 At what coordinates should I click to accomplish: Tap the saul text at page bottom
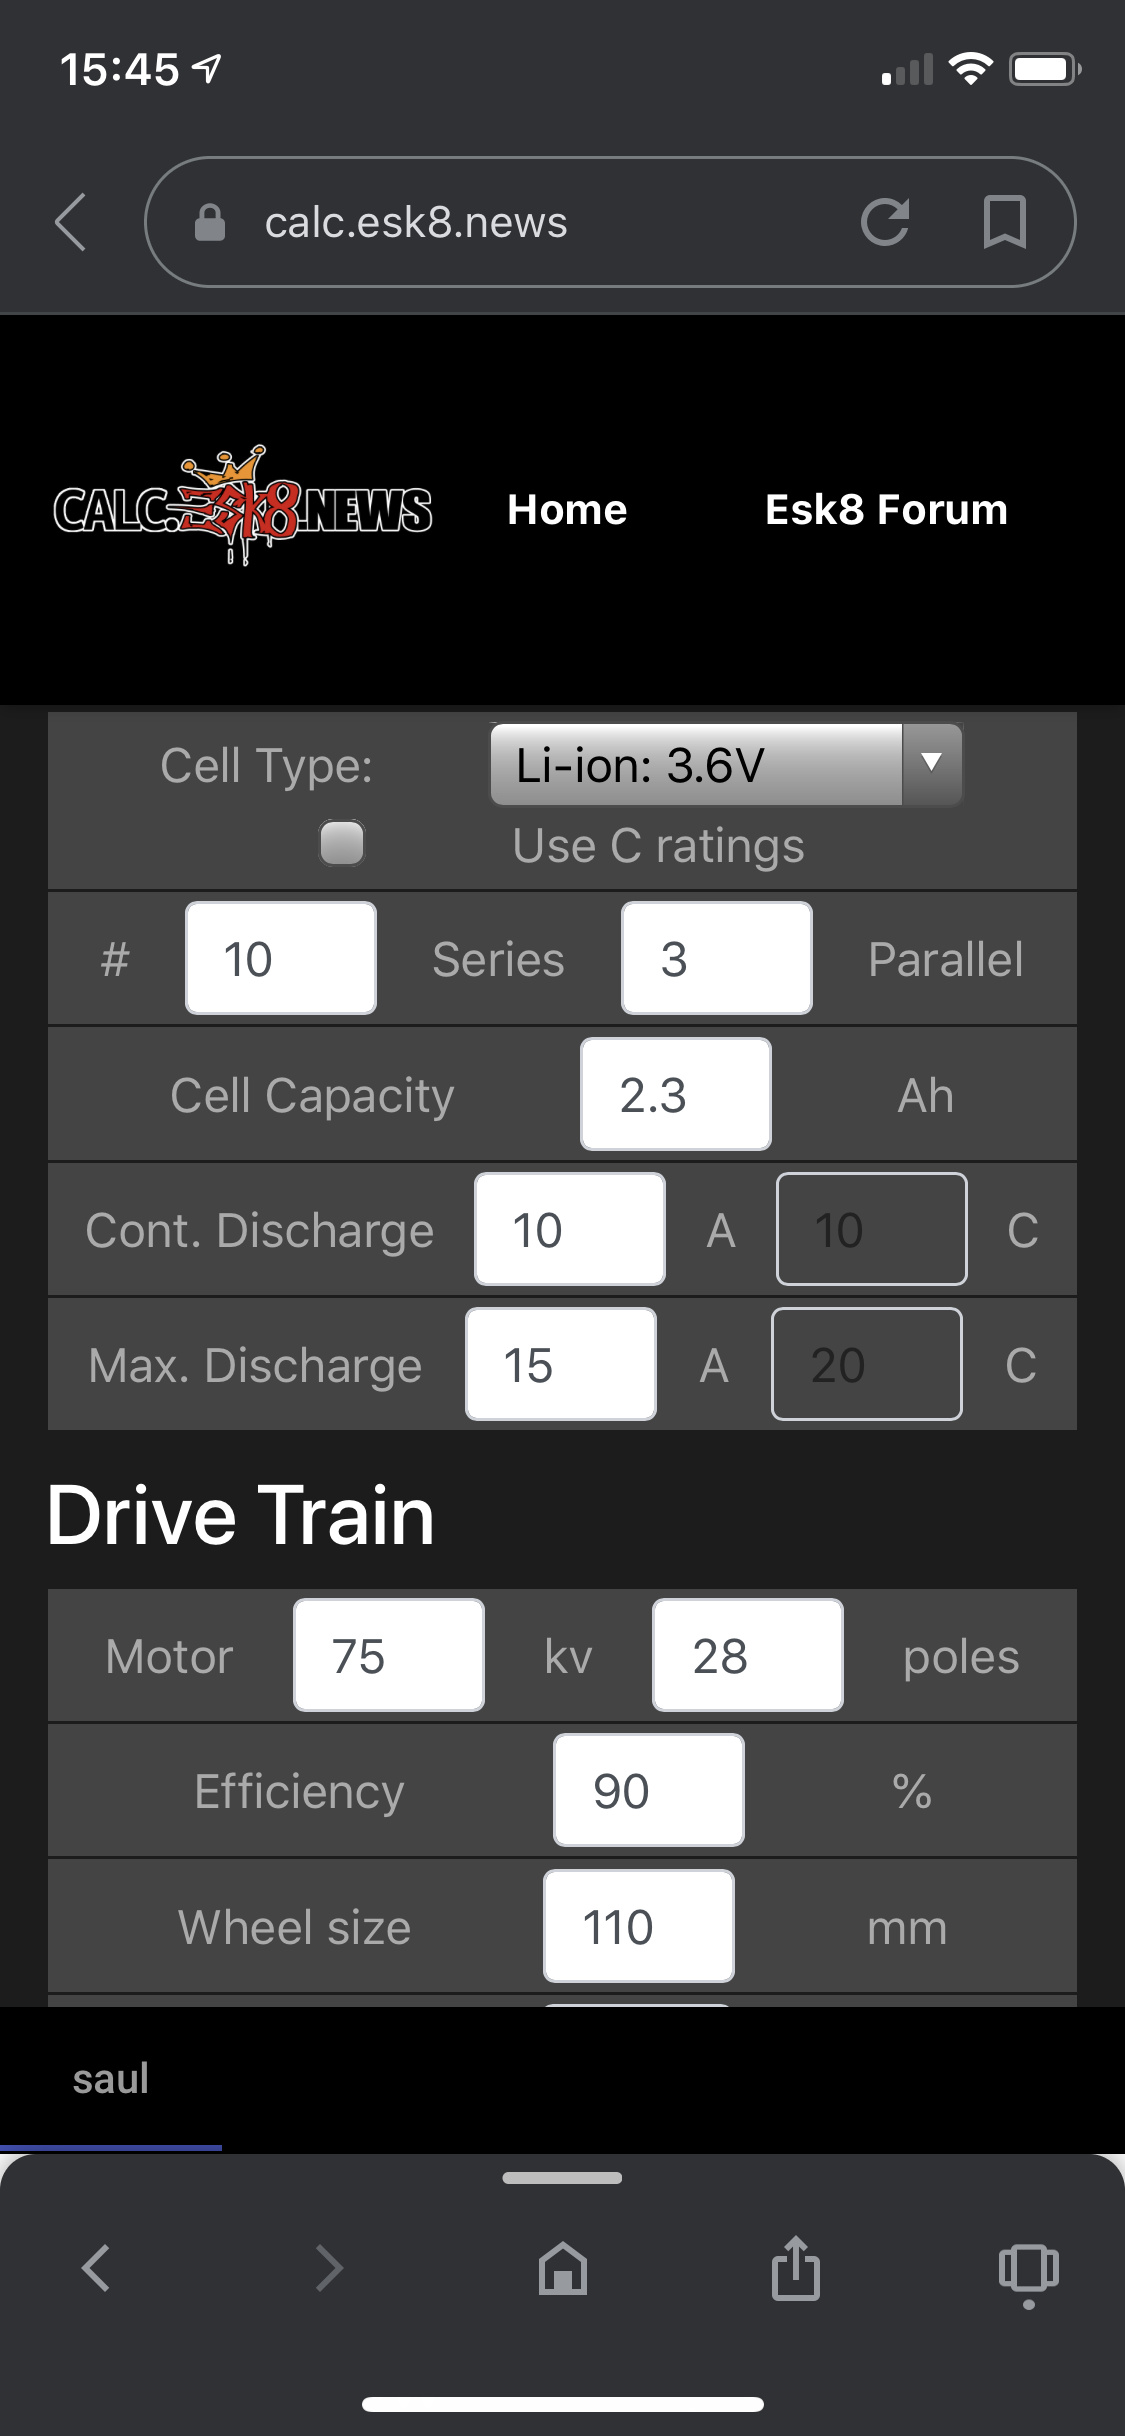(x=111, y=2078)
